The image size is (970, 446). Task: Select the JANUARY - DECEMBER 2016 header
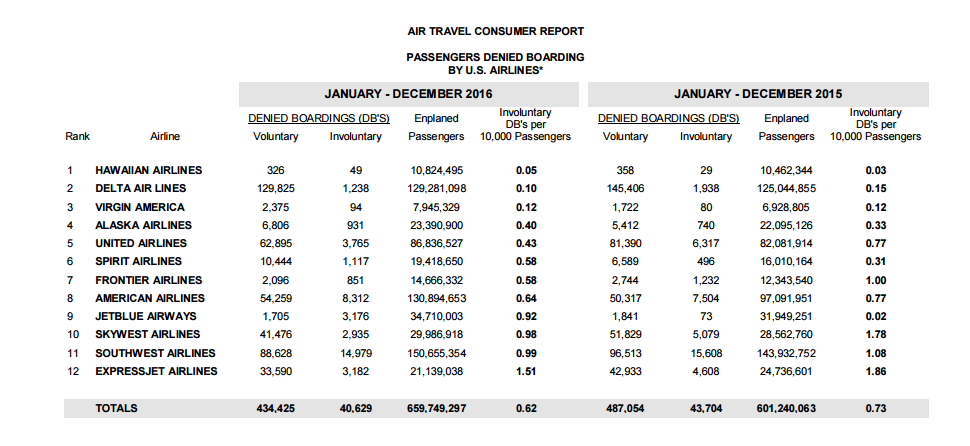click(408, 94)
